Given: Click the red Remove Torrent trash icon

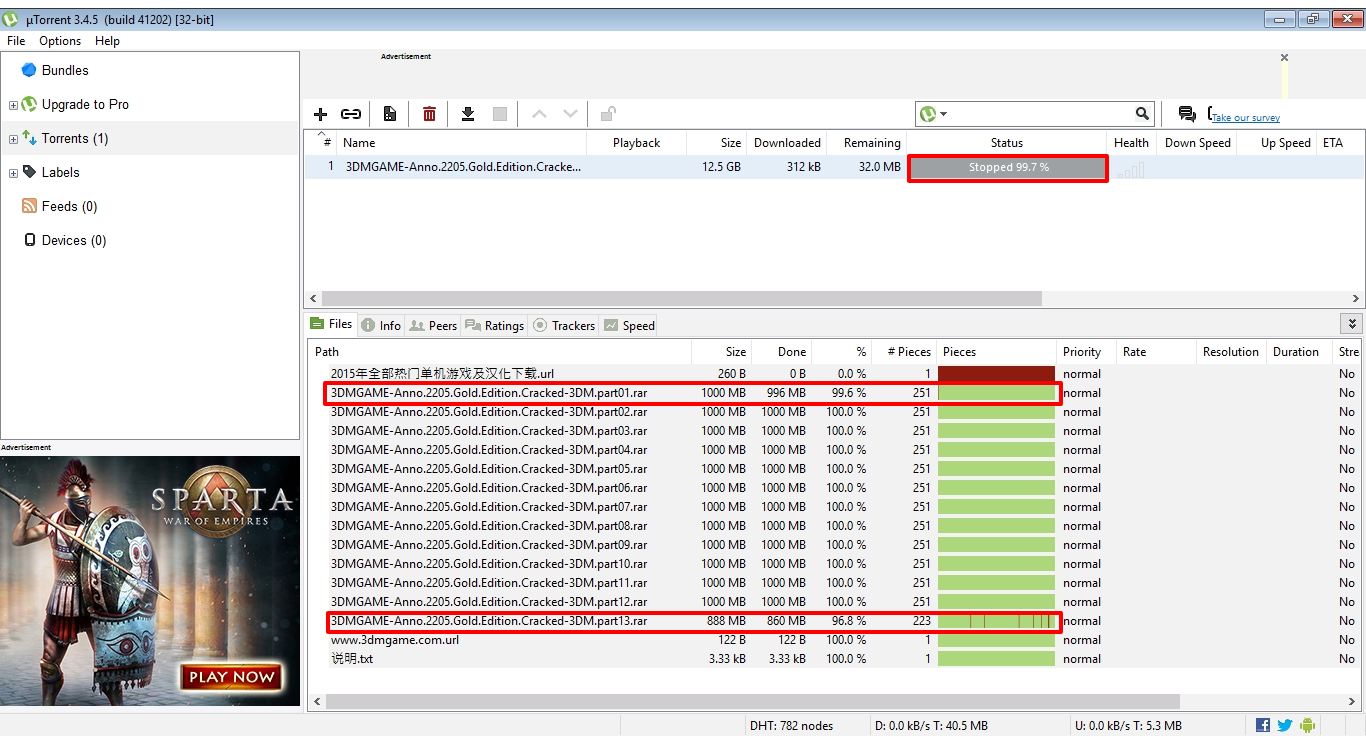Looking at the screenshot, I should (x=428, y=114).
